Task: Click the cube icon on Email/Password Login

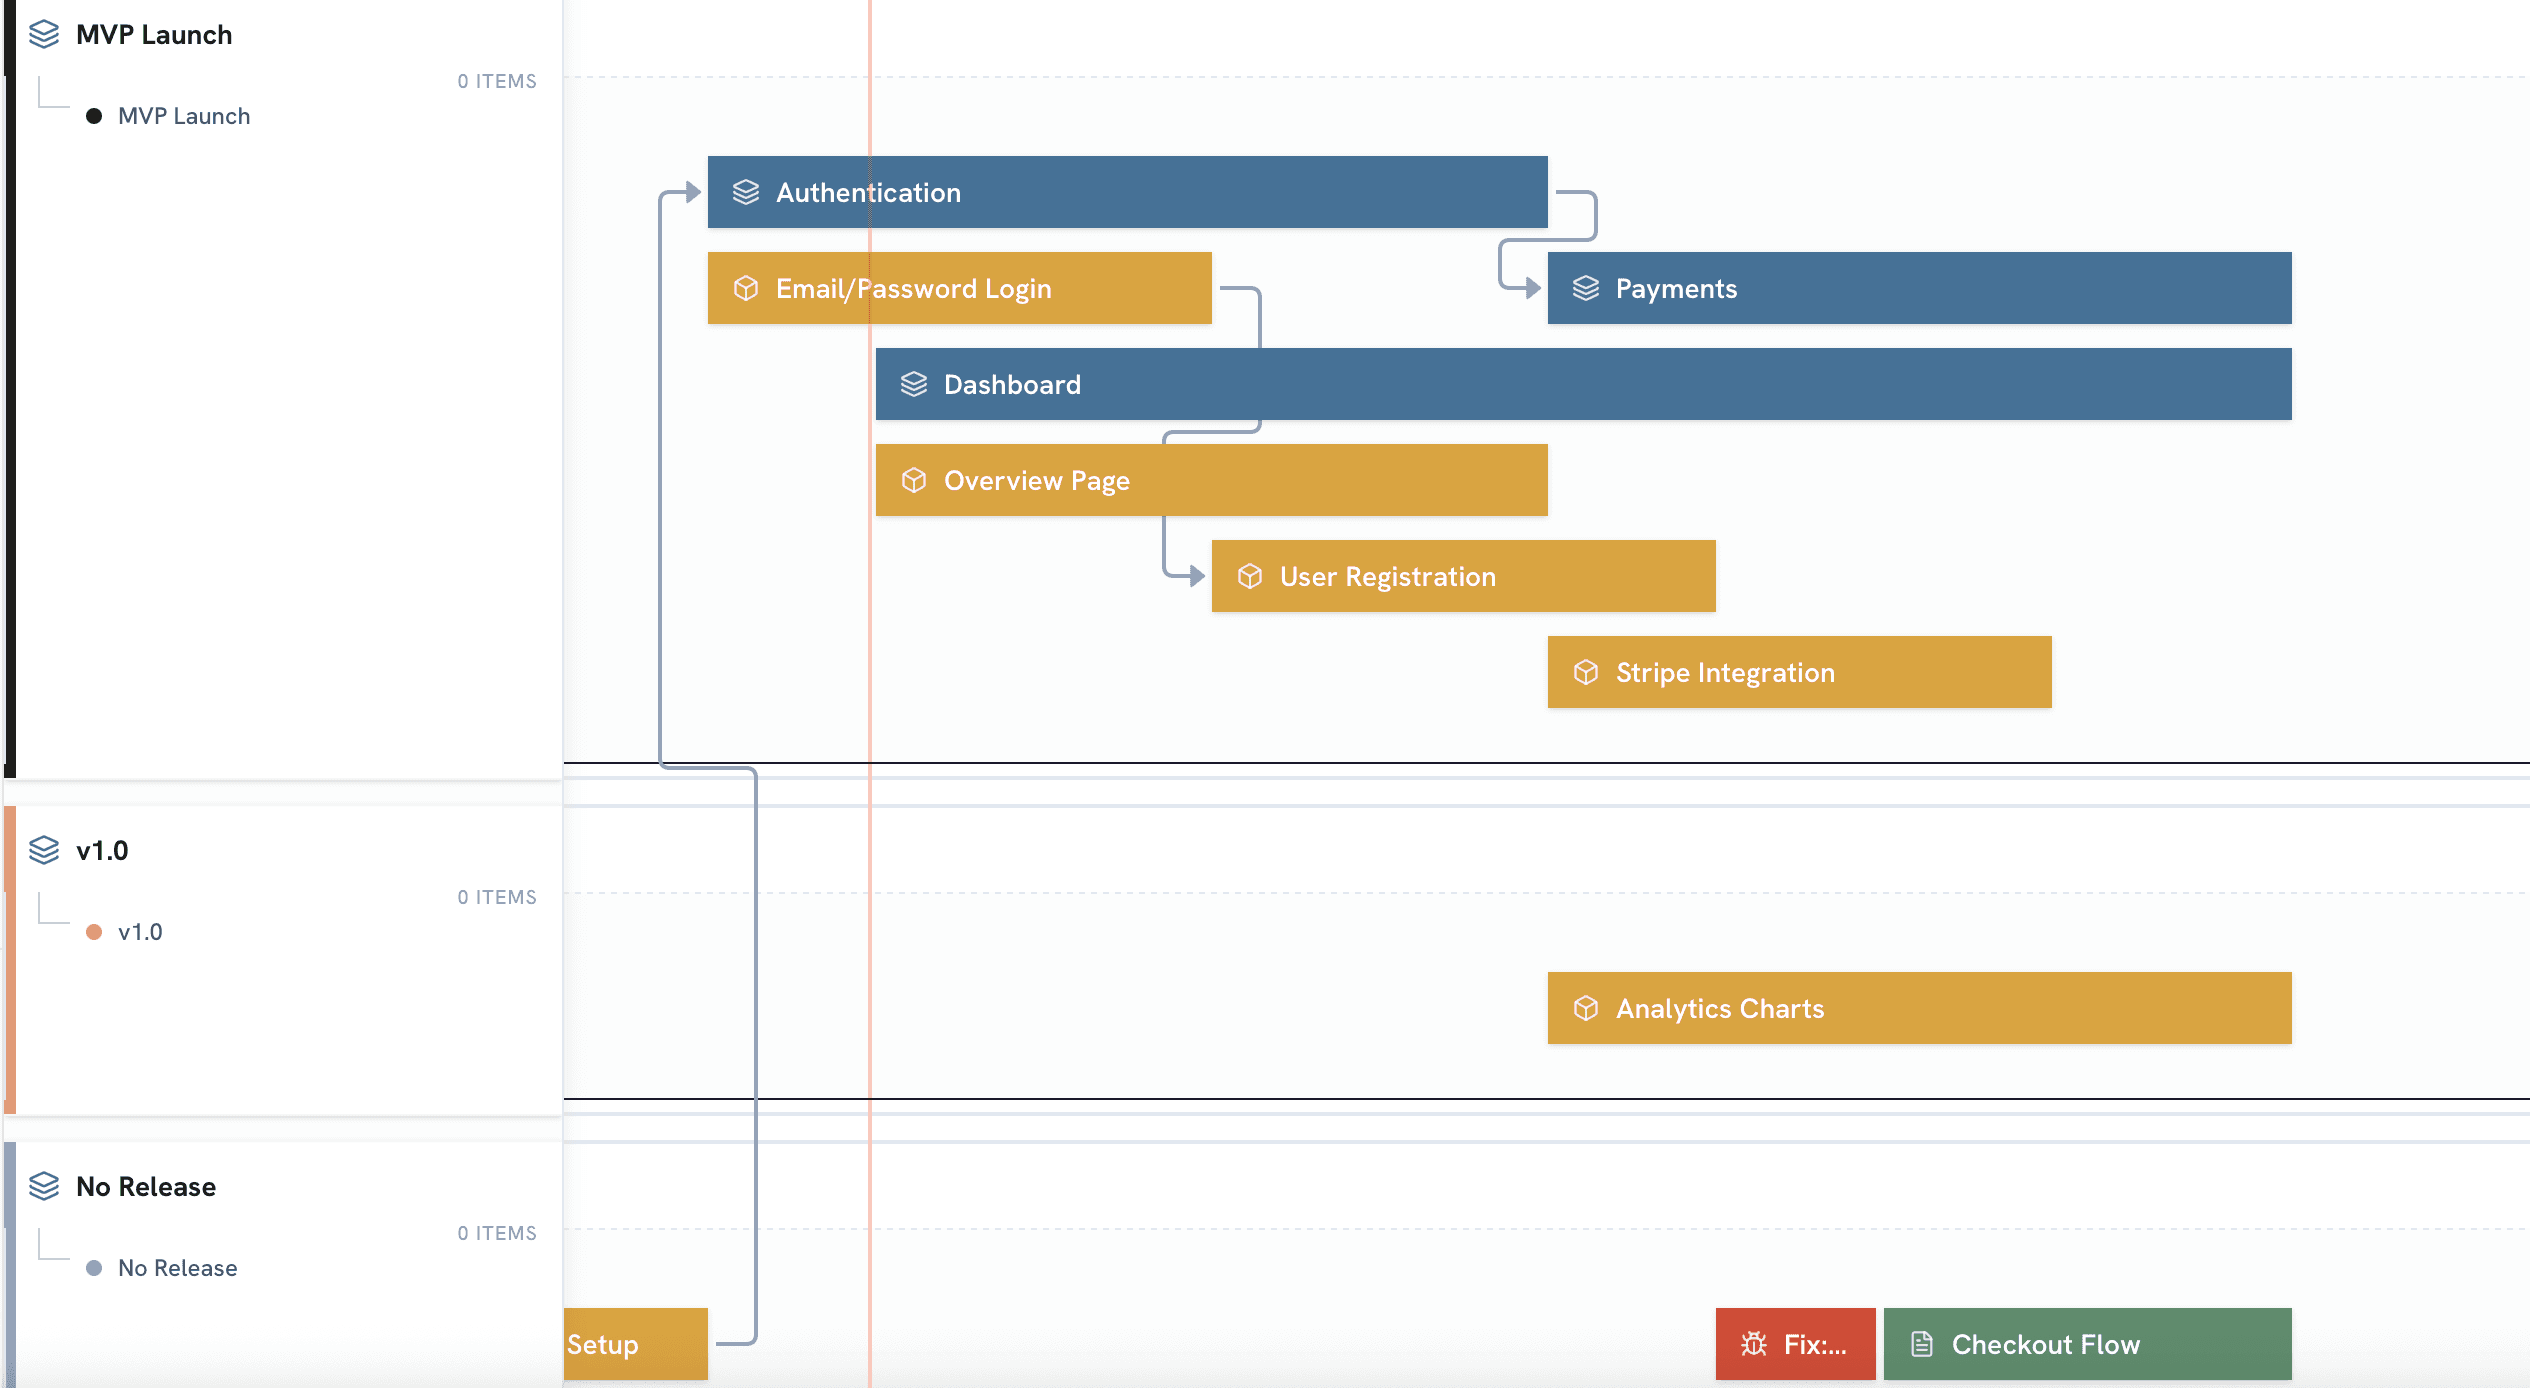Action: pyautogui.click(x=746, y=288)
